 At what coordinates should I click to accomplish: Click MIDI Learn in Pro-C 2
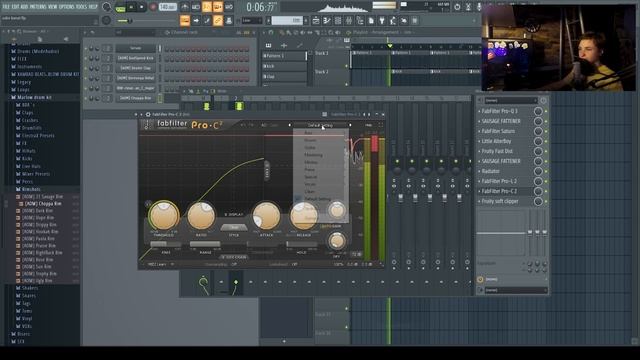click(x=156, y=264)
